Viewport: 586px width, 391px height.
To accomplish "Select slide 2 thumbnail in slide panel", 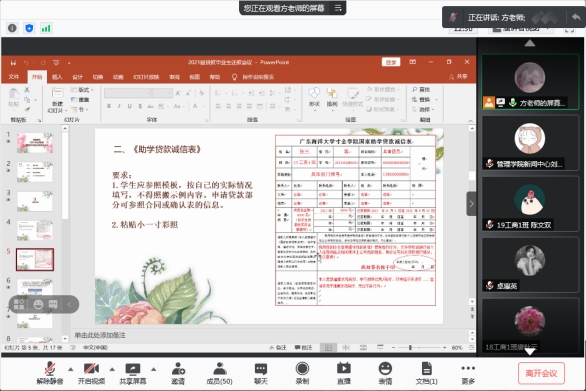I will [x=35, y=172].
